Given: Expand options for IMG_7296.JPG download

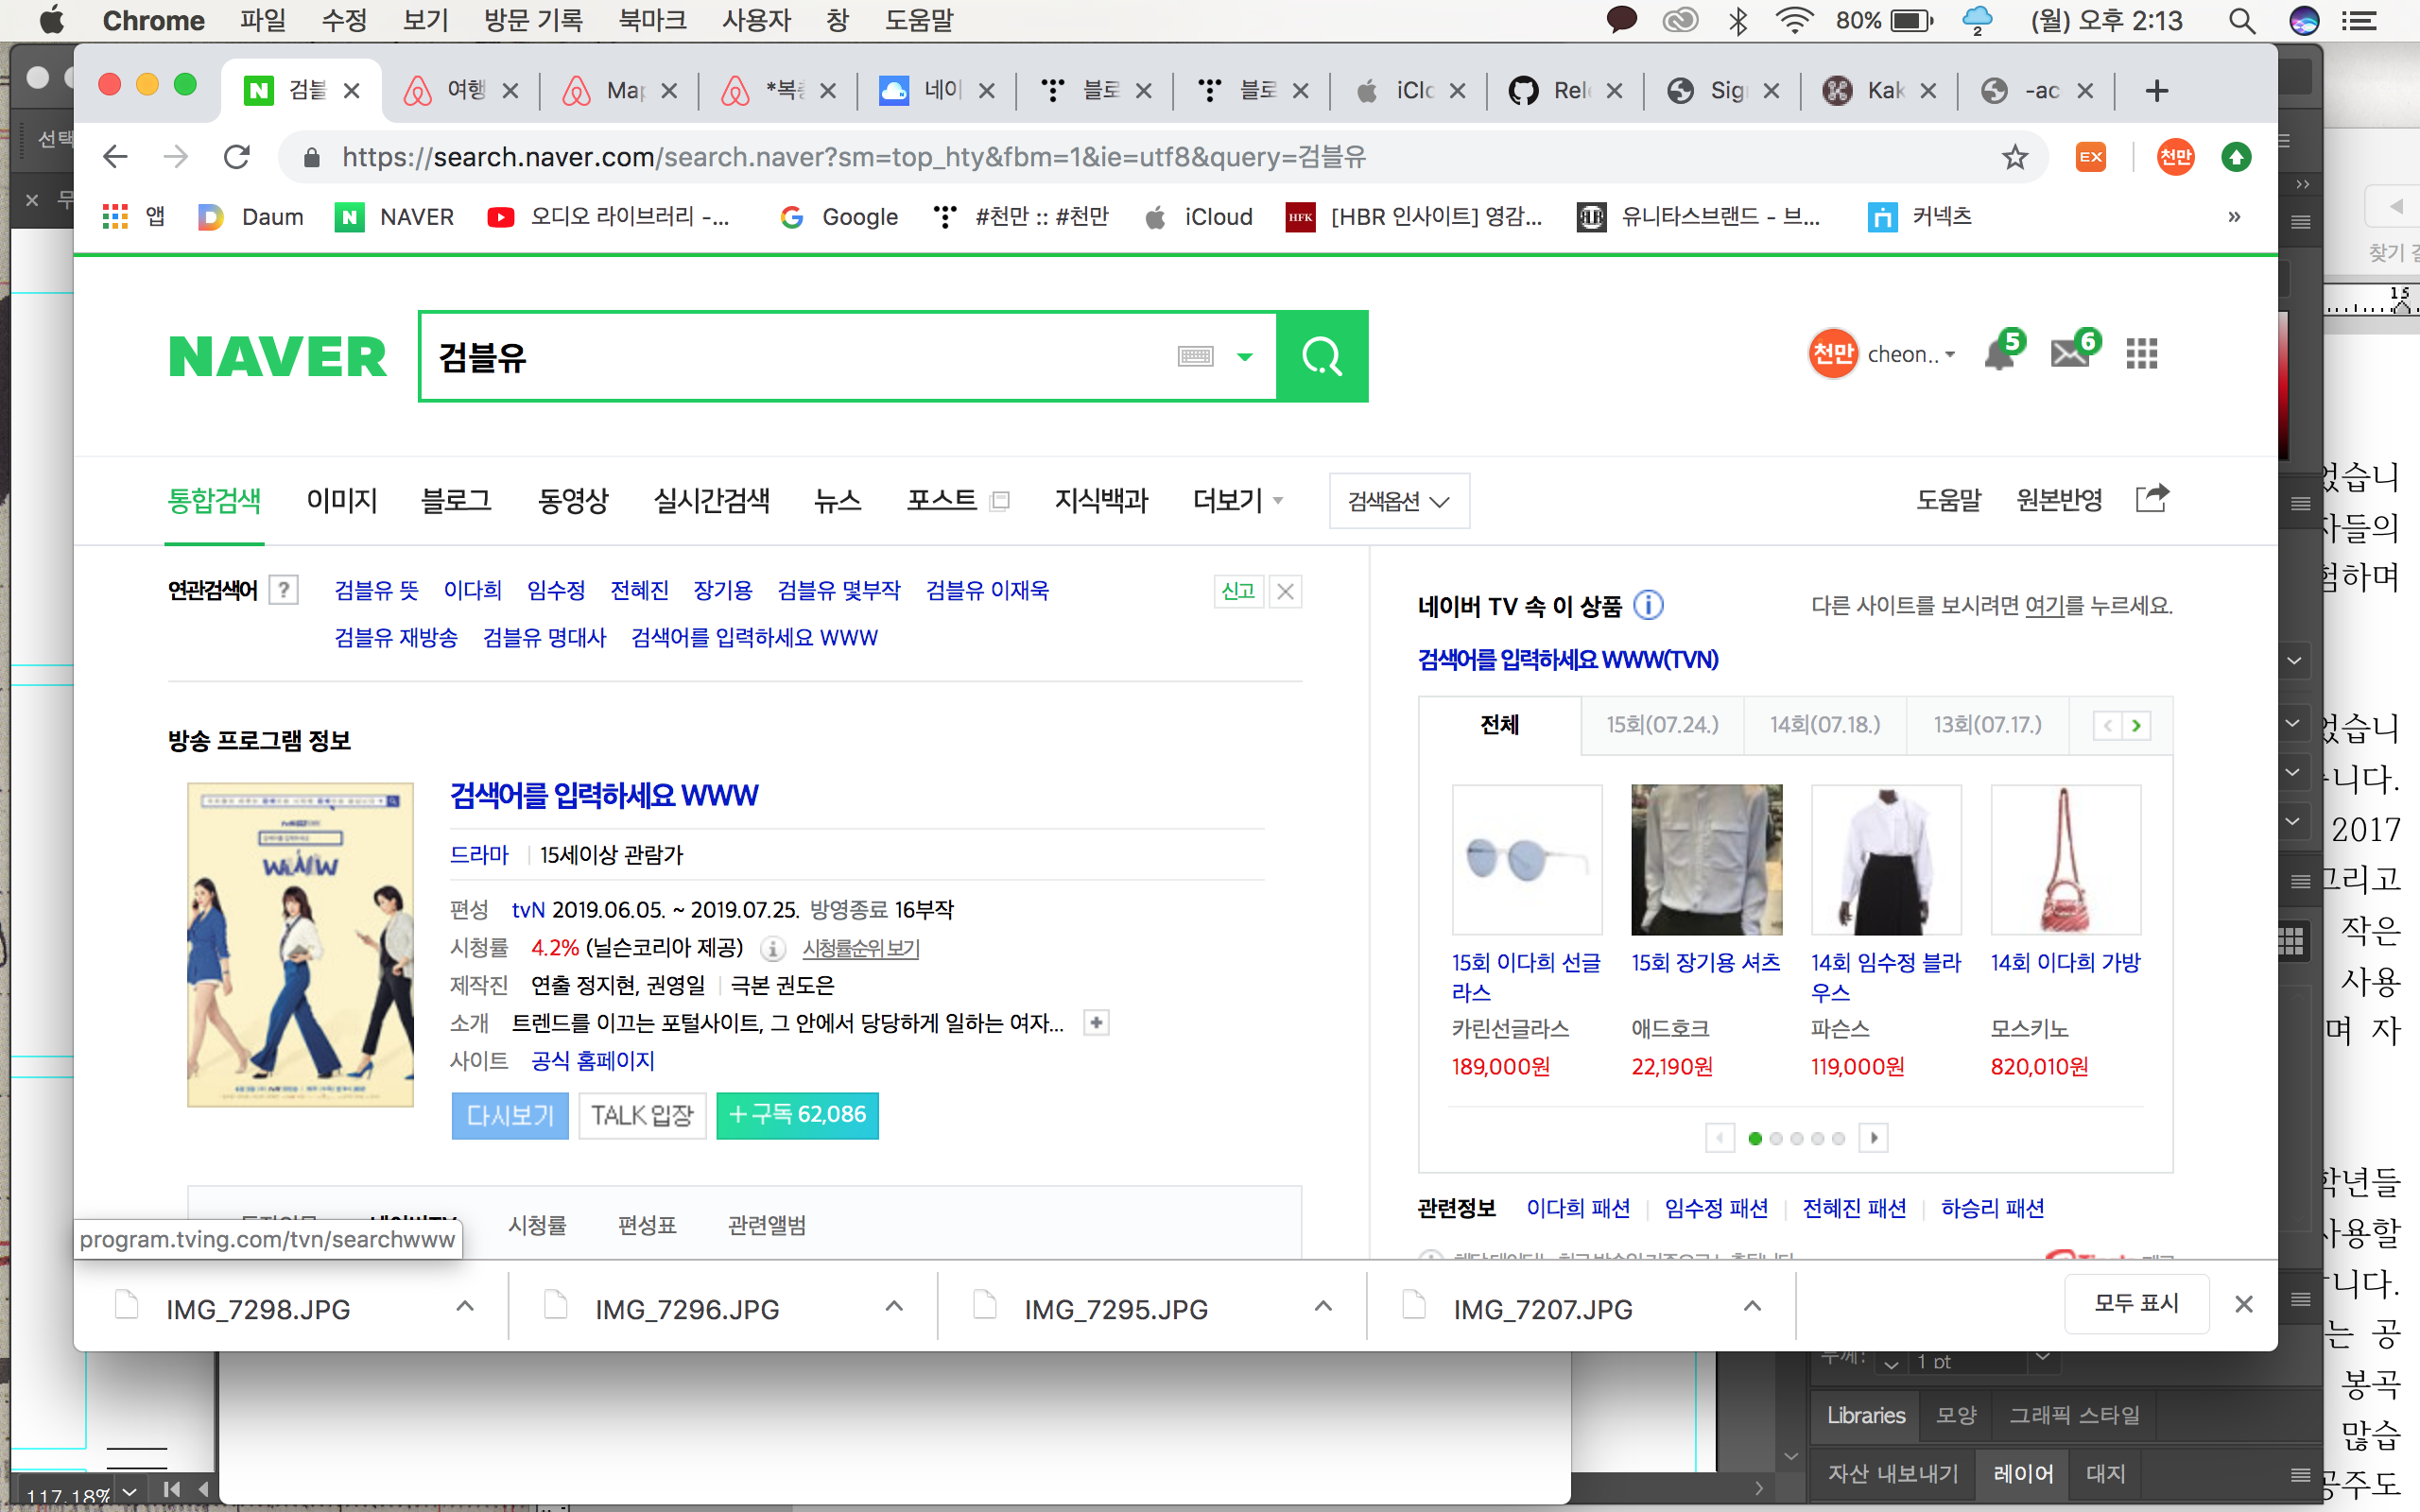Looking at the screenshot, I should coord(894,1307).
